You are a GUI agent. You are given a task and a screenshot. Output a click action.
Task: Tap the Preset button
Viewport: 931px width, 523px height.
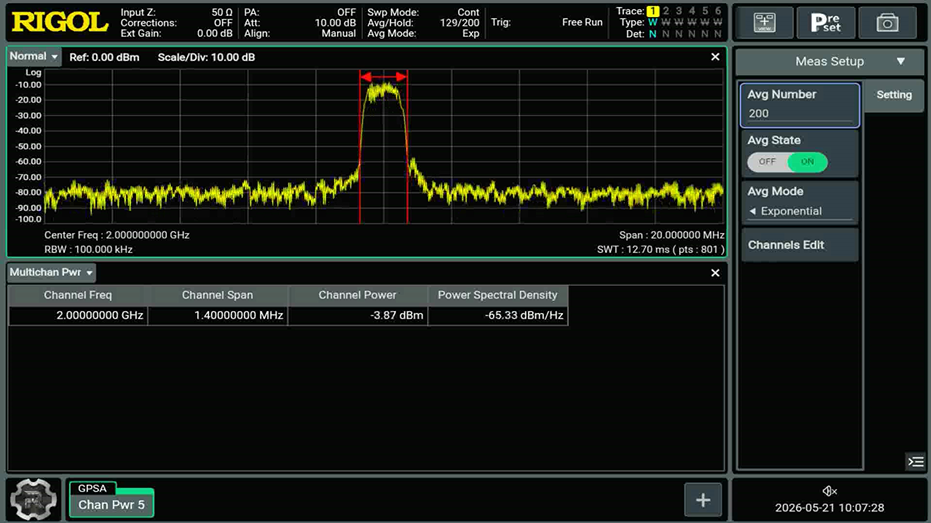point(825,23)
